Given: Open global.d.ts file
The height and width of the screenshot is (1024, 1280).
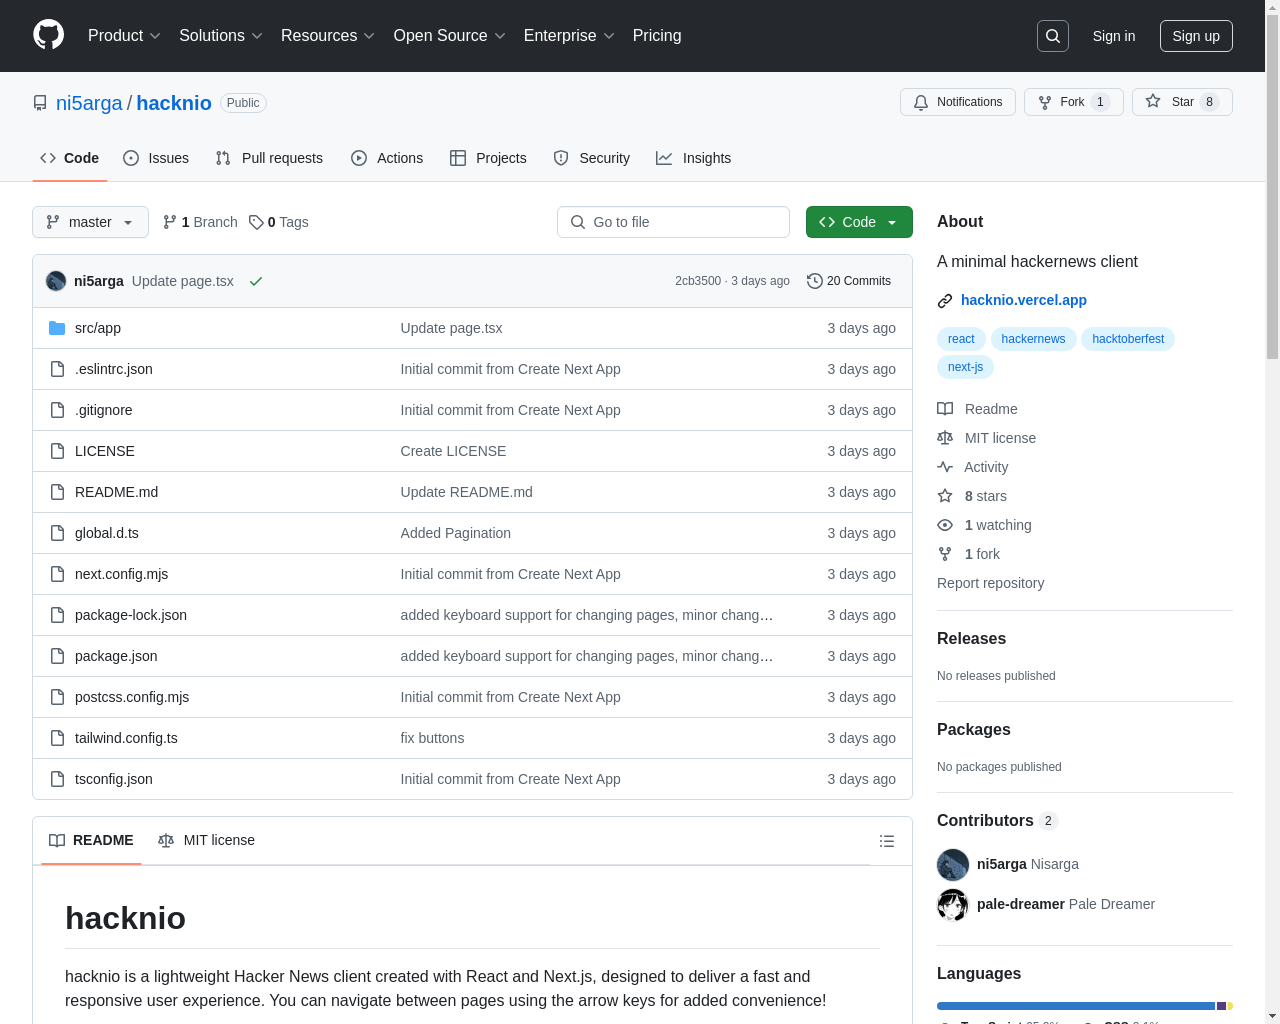Looking at the screenshot, I should (107, 533).
